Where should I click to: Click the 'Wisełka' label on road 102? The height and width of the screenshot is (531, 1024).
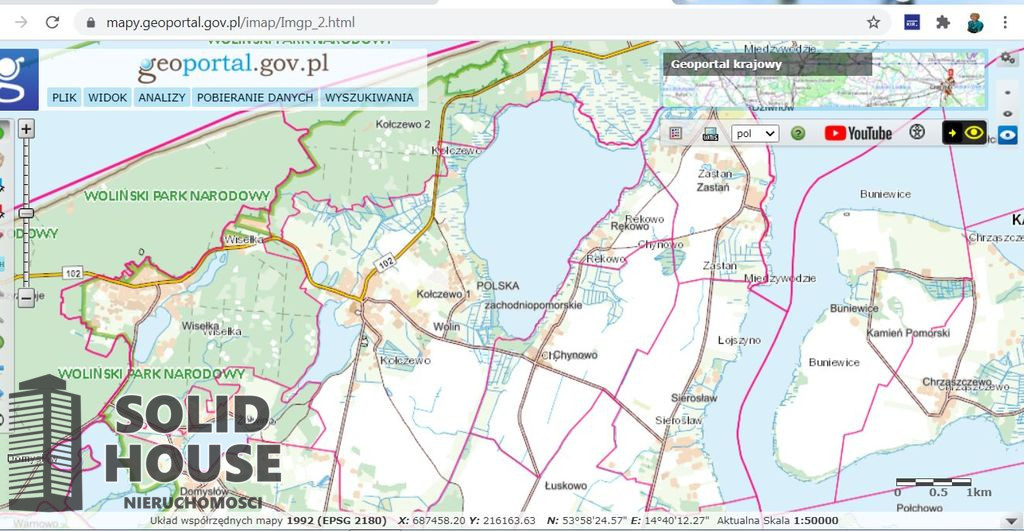[244, 240]
